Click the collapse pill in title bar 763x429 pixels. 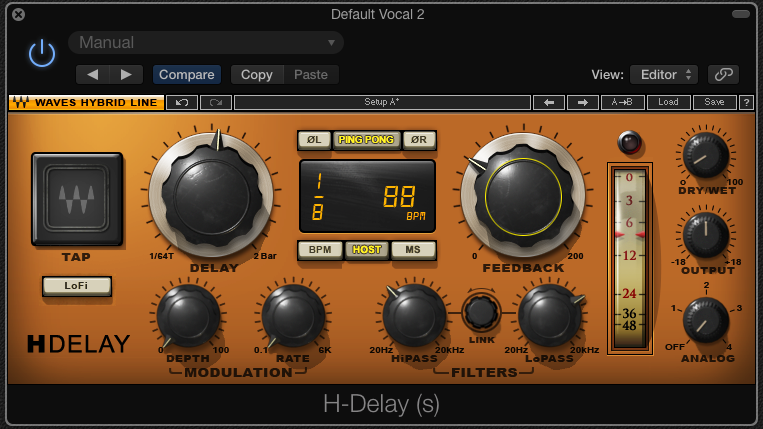[741, 14]
